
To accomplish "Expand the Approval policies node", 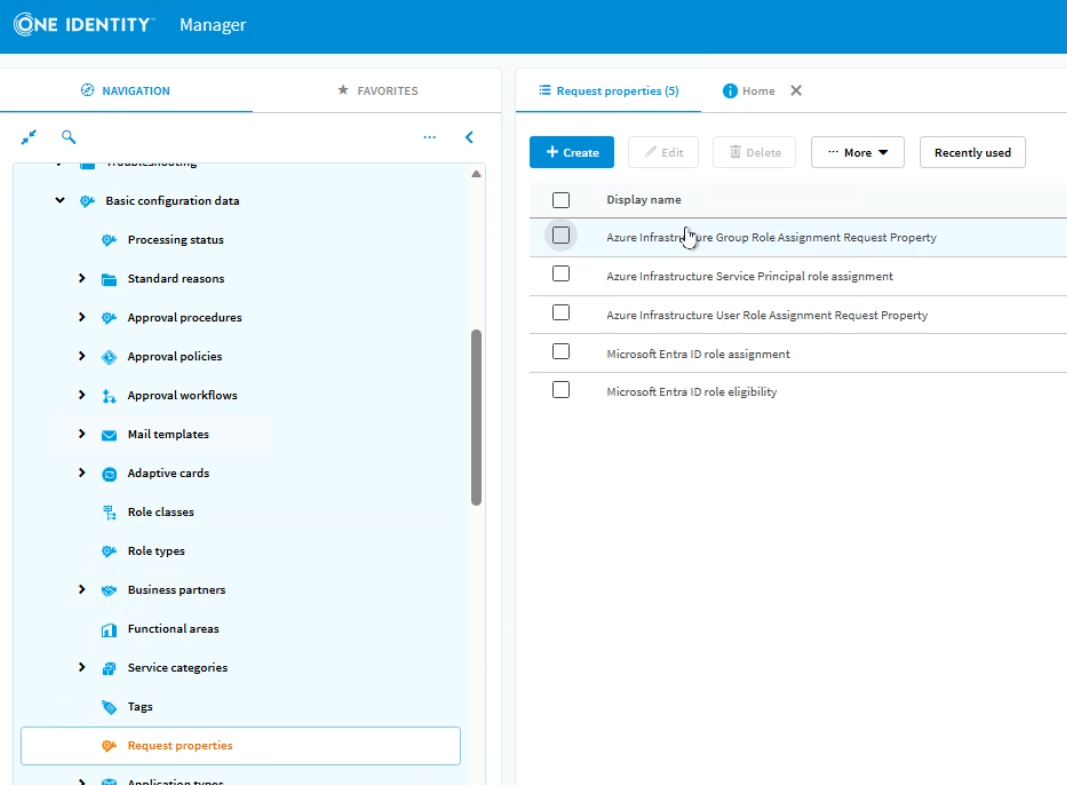I will 82,356.
